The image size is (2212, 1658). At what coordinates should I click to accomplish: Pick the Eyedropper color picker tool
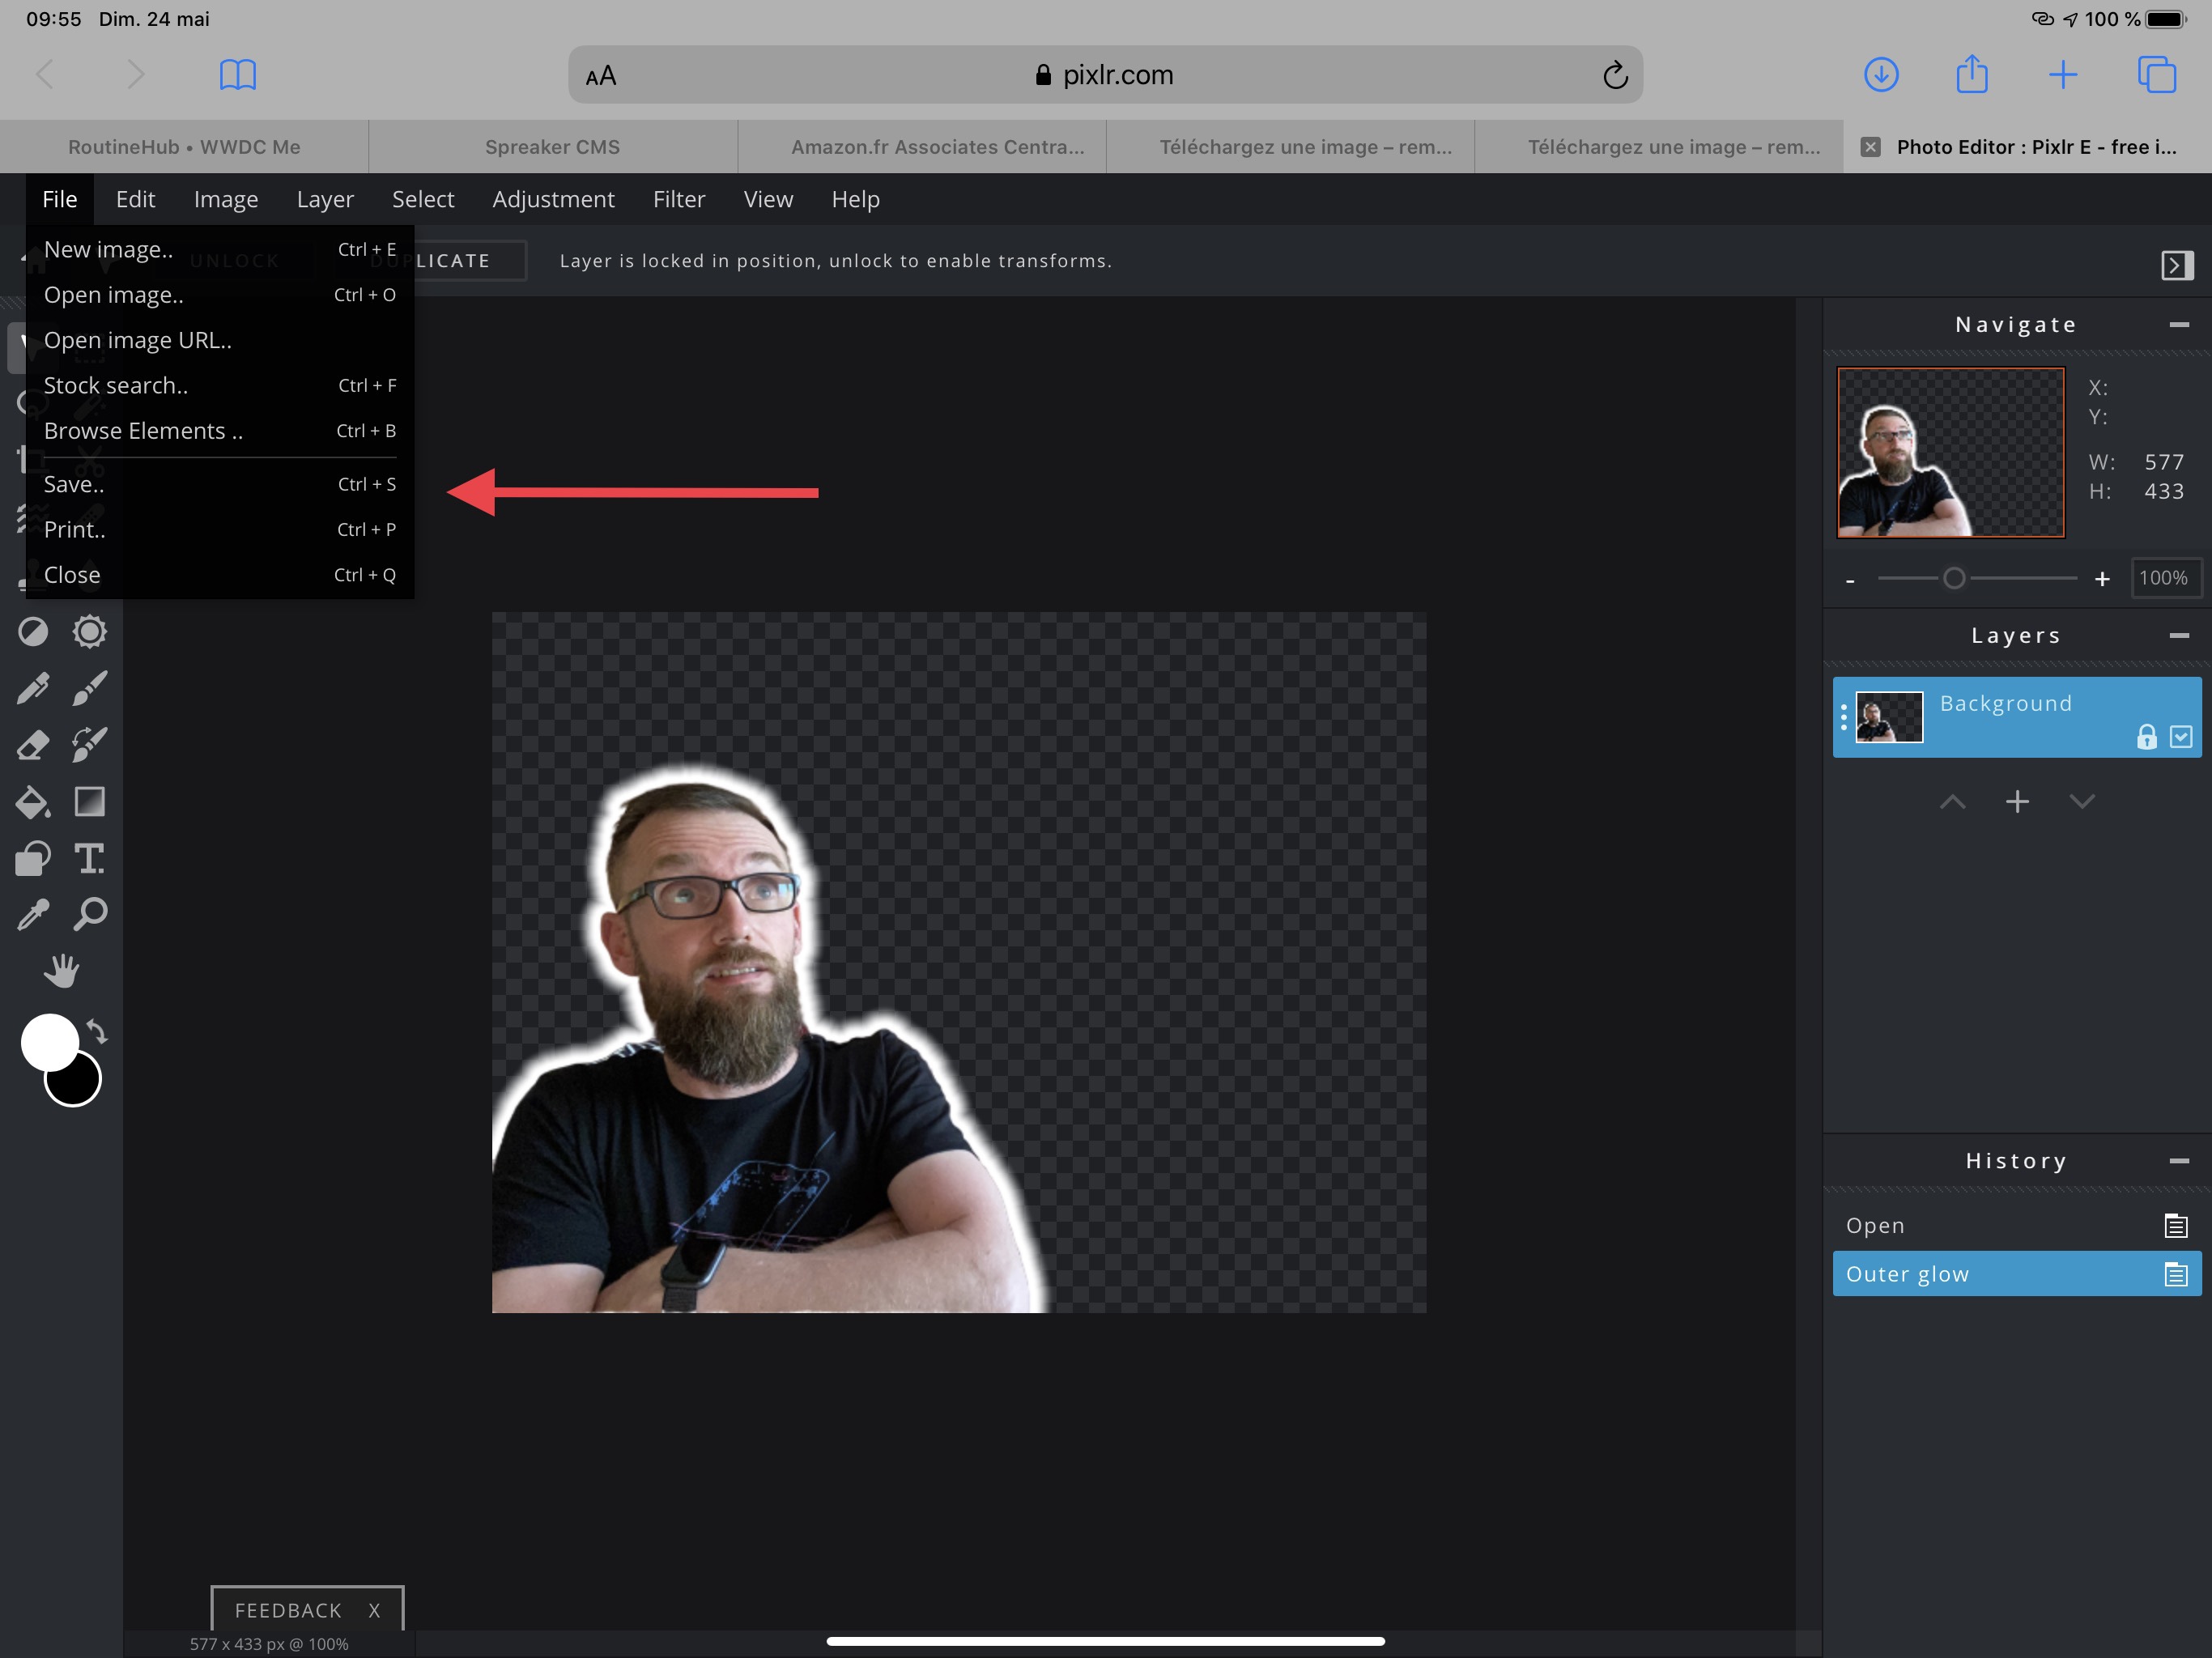pyautogui.click(x=33, y=915)
